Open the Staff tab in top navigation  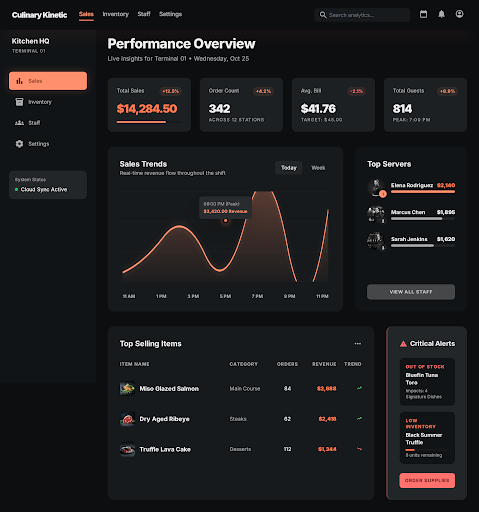coord(144,14)
